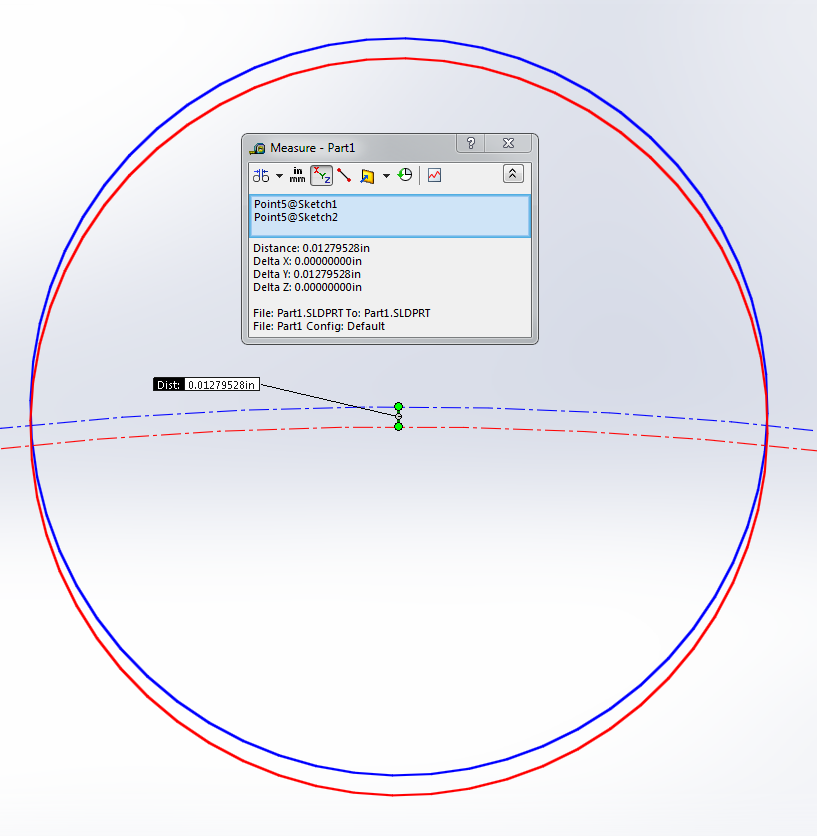The height and width of the screenshot is (836, 817).
Task: Click the lower green point on red centerline
Action: pos(399,427)
